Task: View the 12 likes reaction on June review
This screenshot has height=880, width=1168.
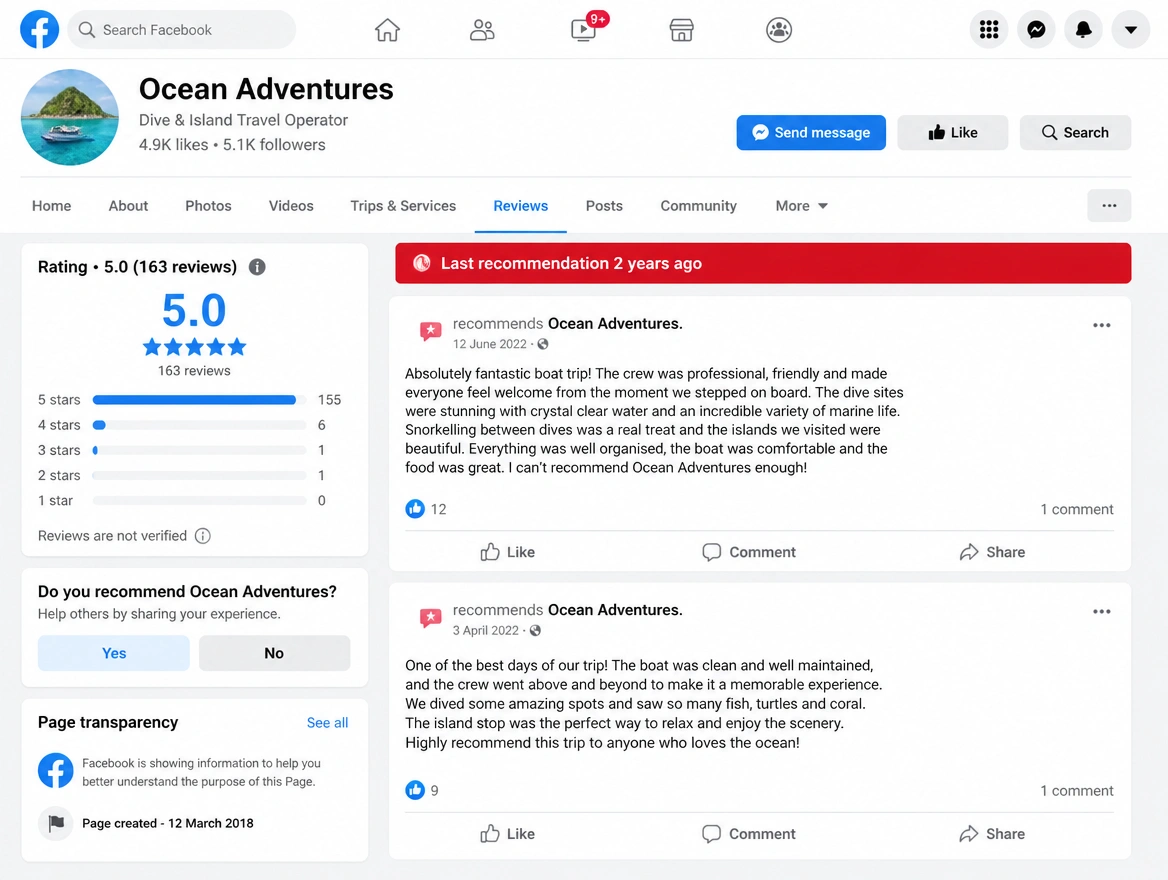Action: 426,509
